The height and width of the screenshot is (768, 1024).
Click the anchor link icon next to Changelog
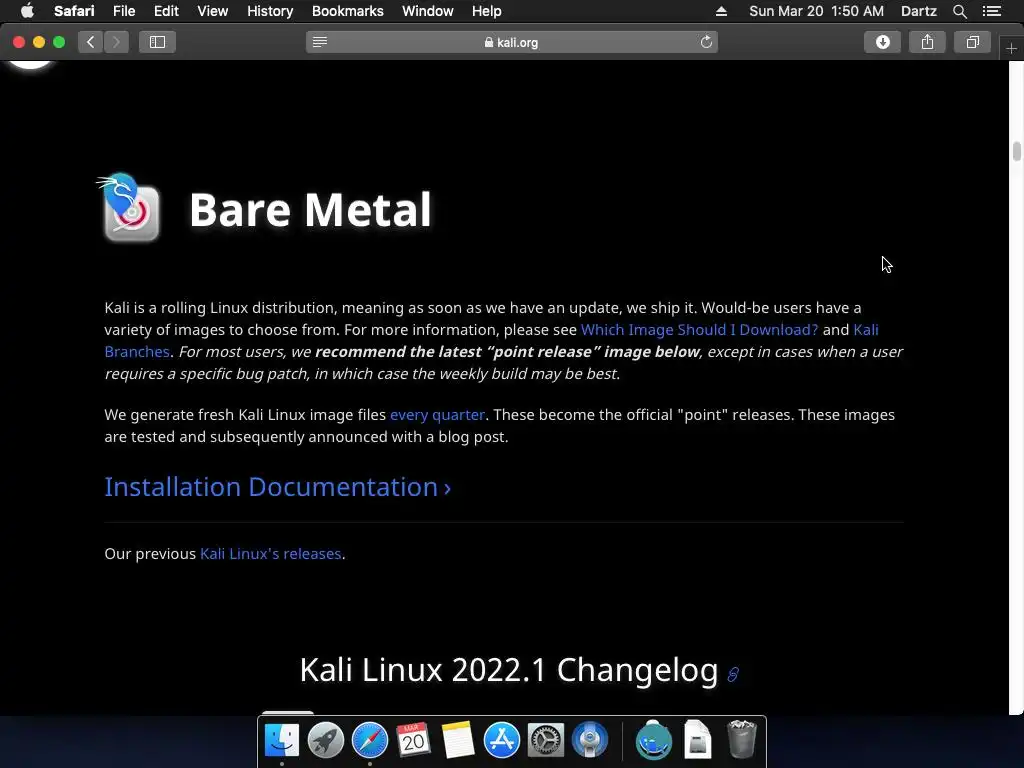click(x=733, y=674)
